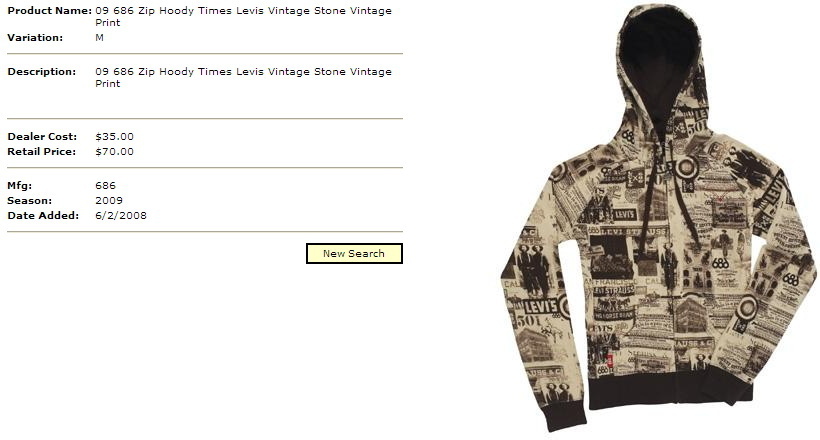Click the Dealer Cost value $35.00
The image size is (820, 440).
tap(115, 137)
